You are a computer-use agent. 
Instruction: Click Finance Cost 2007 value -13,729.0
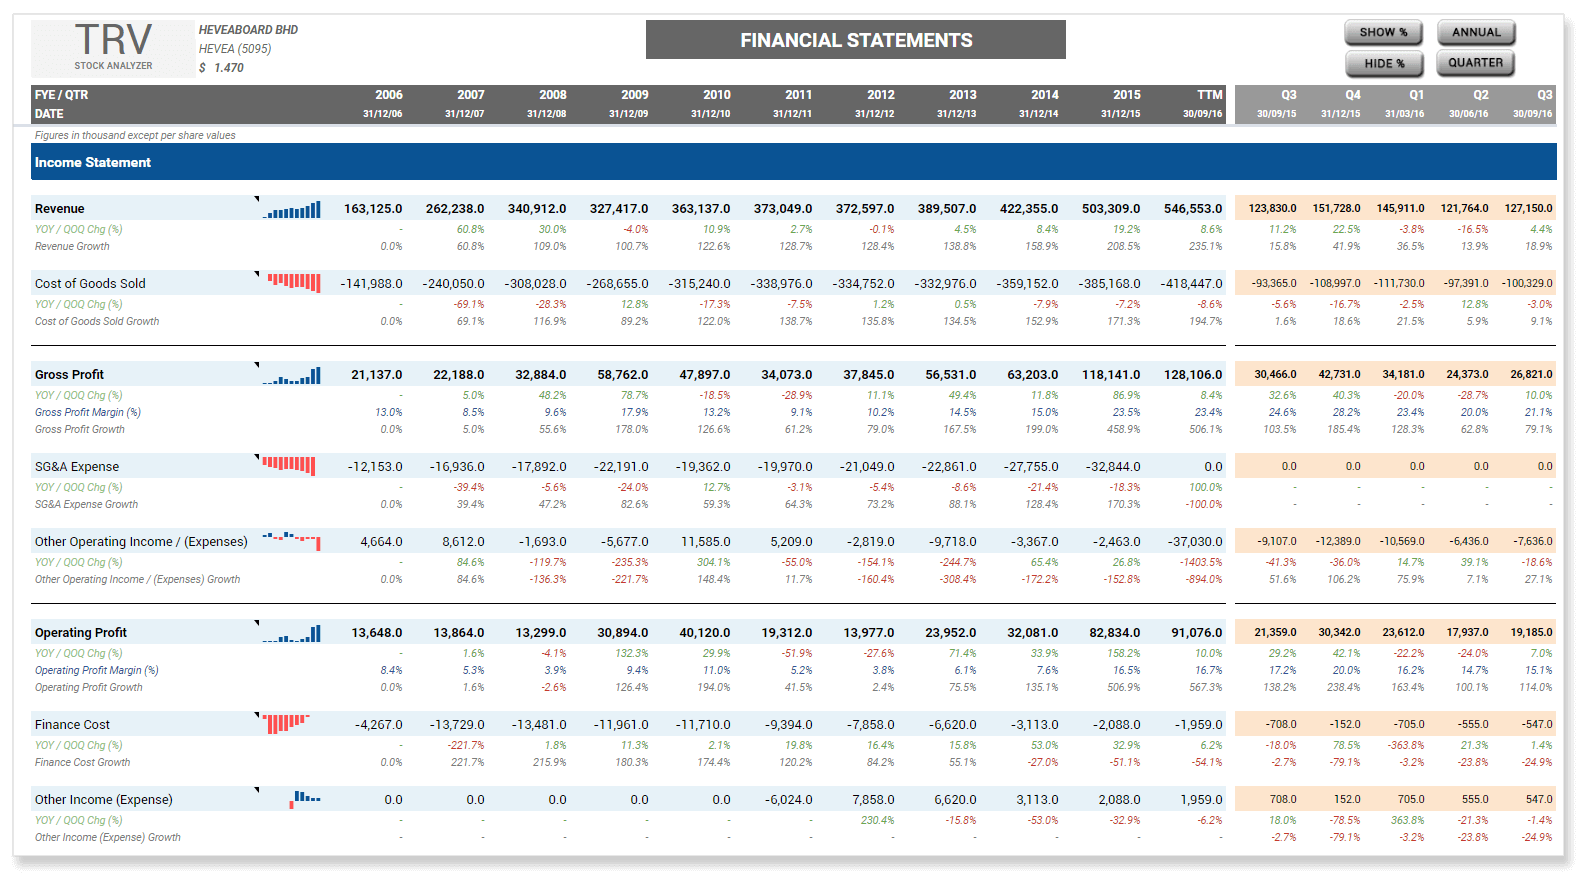click(x=457, y=725)
